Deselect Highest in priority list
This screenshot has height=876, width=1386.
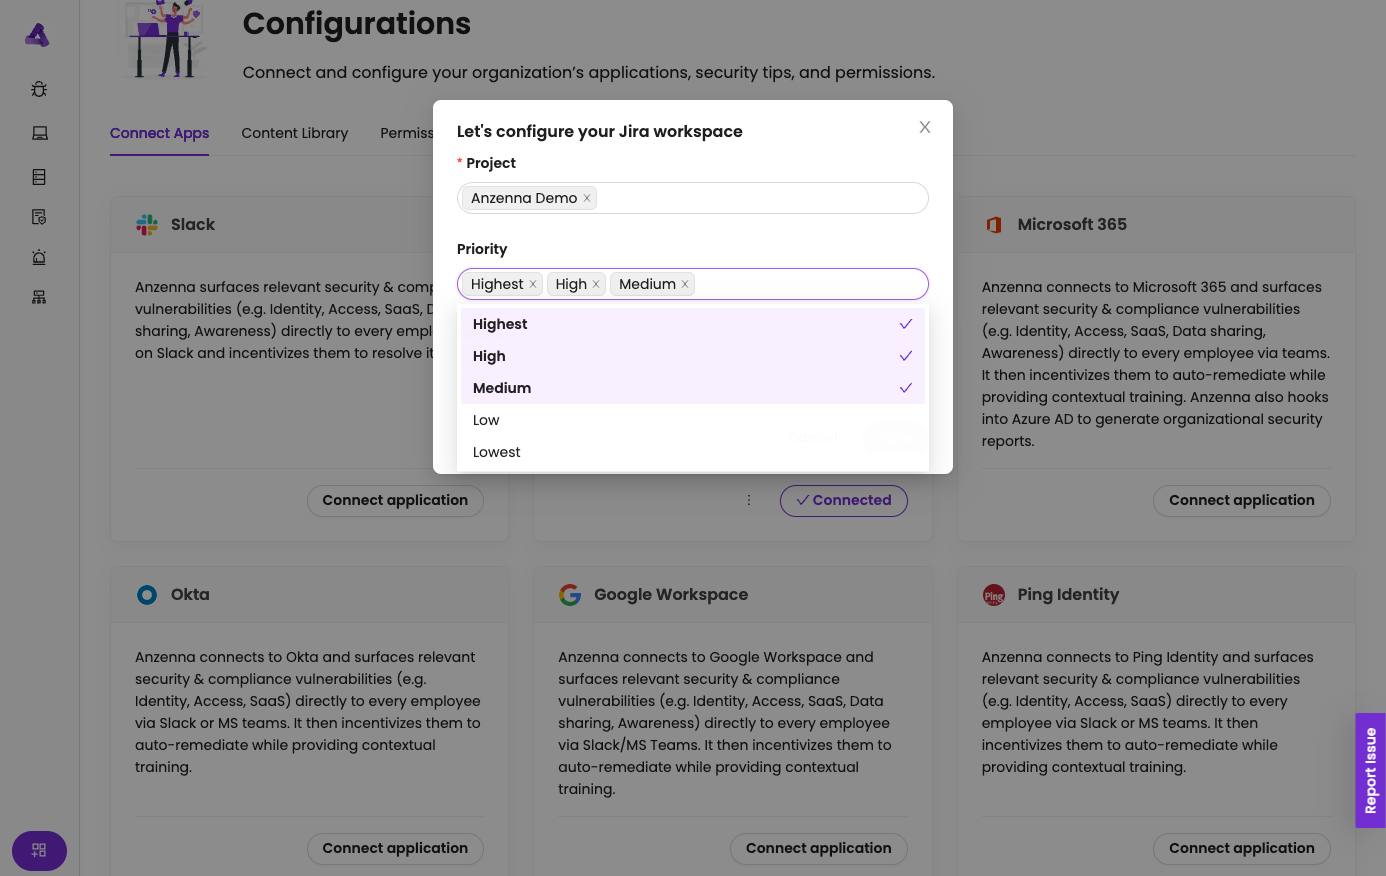tap(692, 324)
